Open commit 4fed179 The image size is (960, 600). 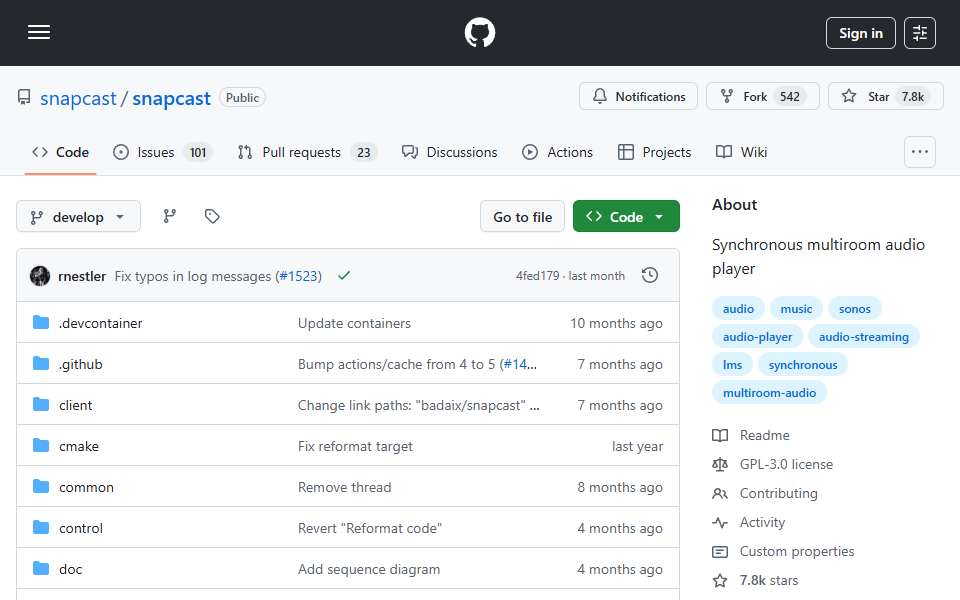(538, 276)
